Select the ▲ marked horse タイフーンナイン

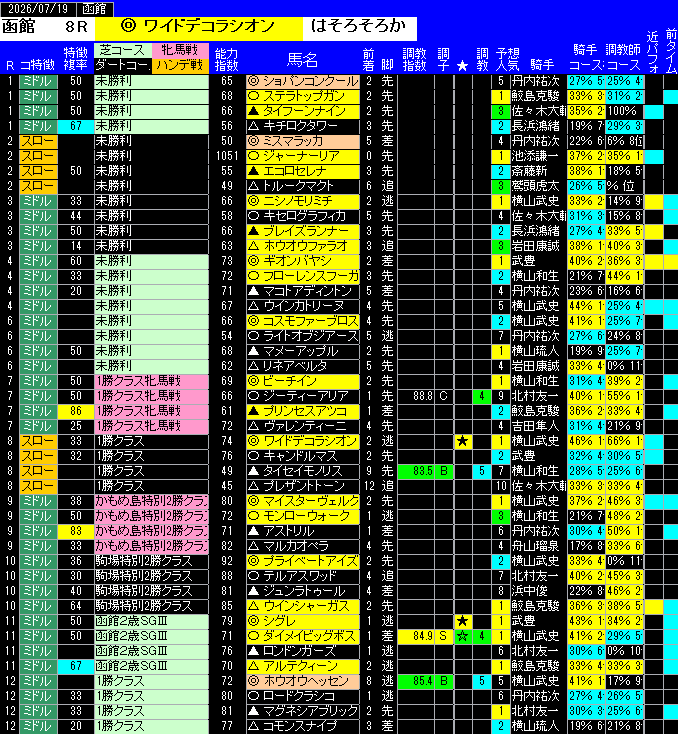click(x=303, y=111)
